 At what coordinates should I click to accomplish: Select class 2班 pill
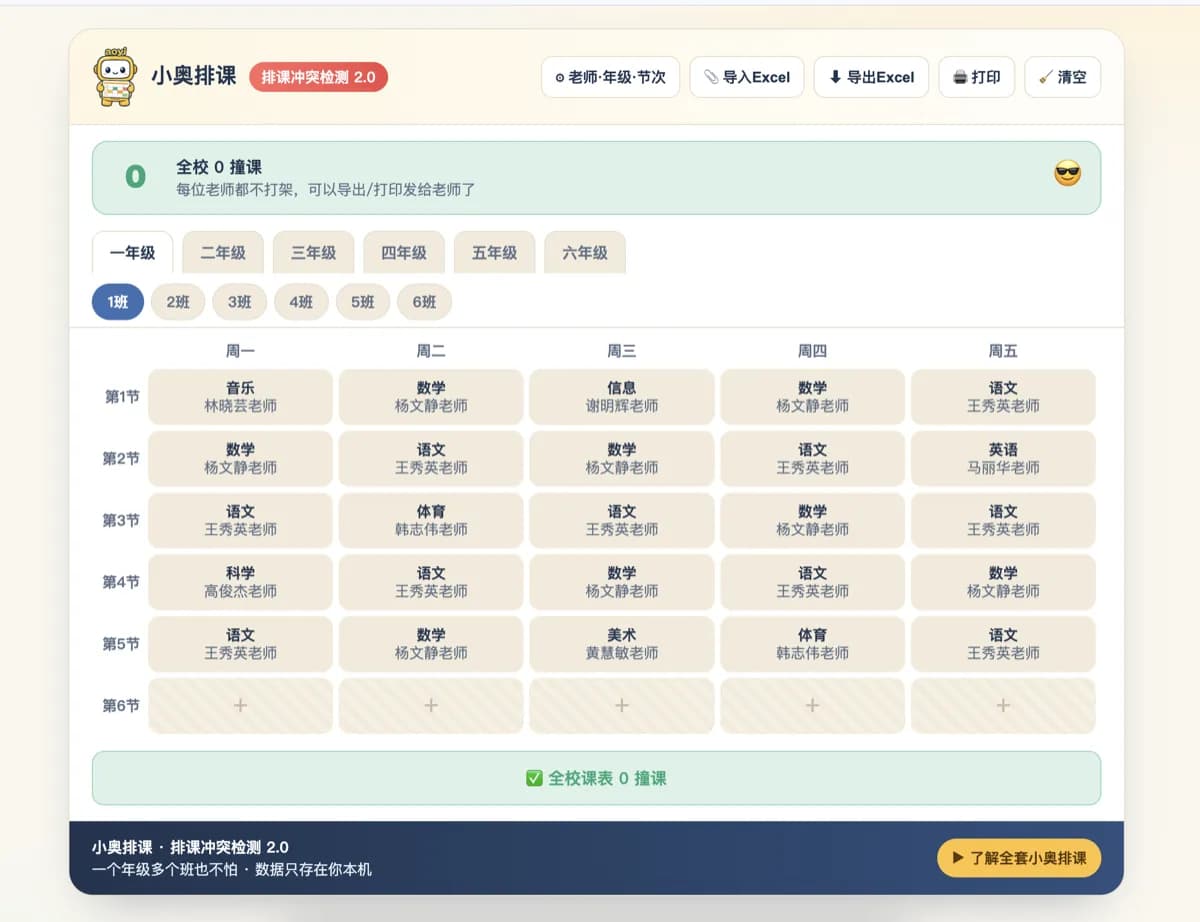(178, 302)
